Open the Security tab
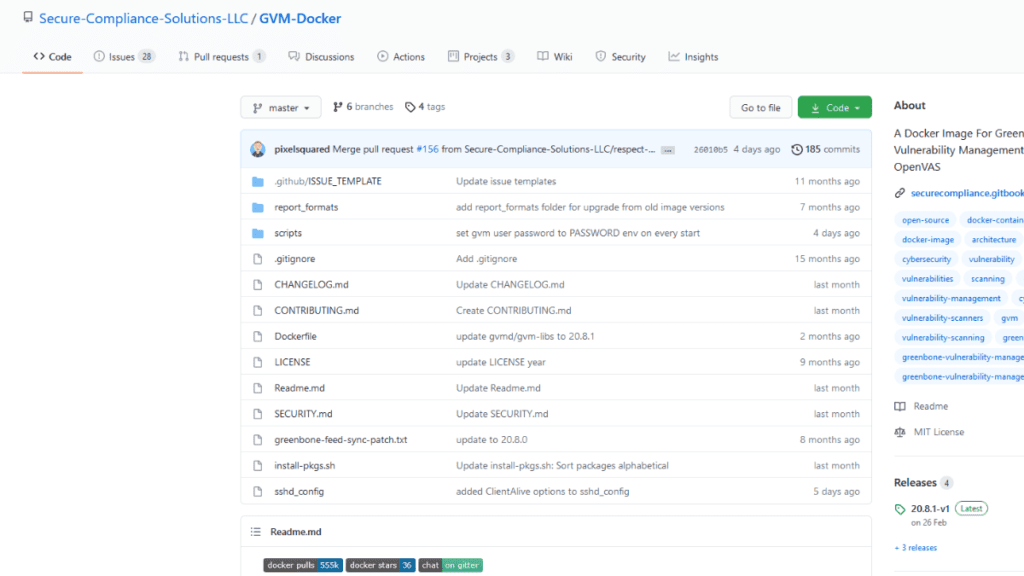 pos(620,57)
